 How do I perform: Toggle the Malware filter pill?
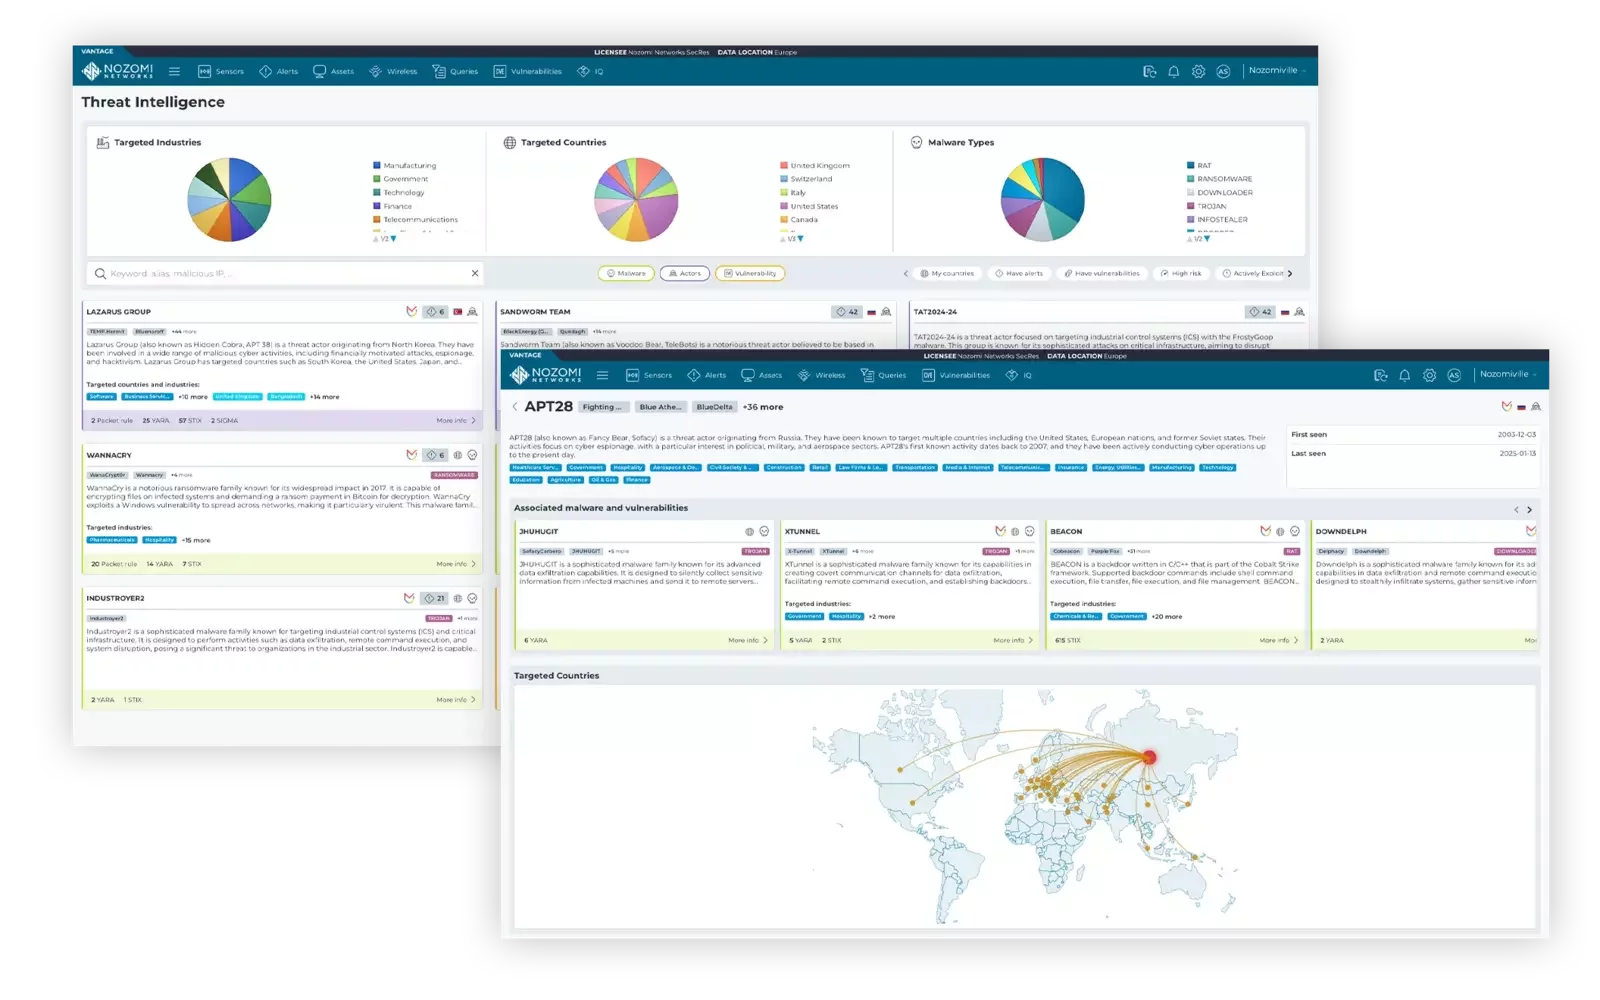click(x=626, y=273)
